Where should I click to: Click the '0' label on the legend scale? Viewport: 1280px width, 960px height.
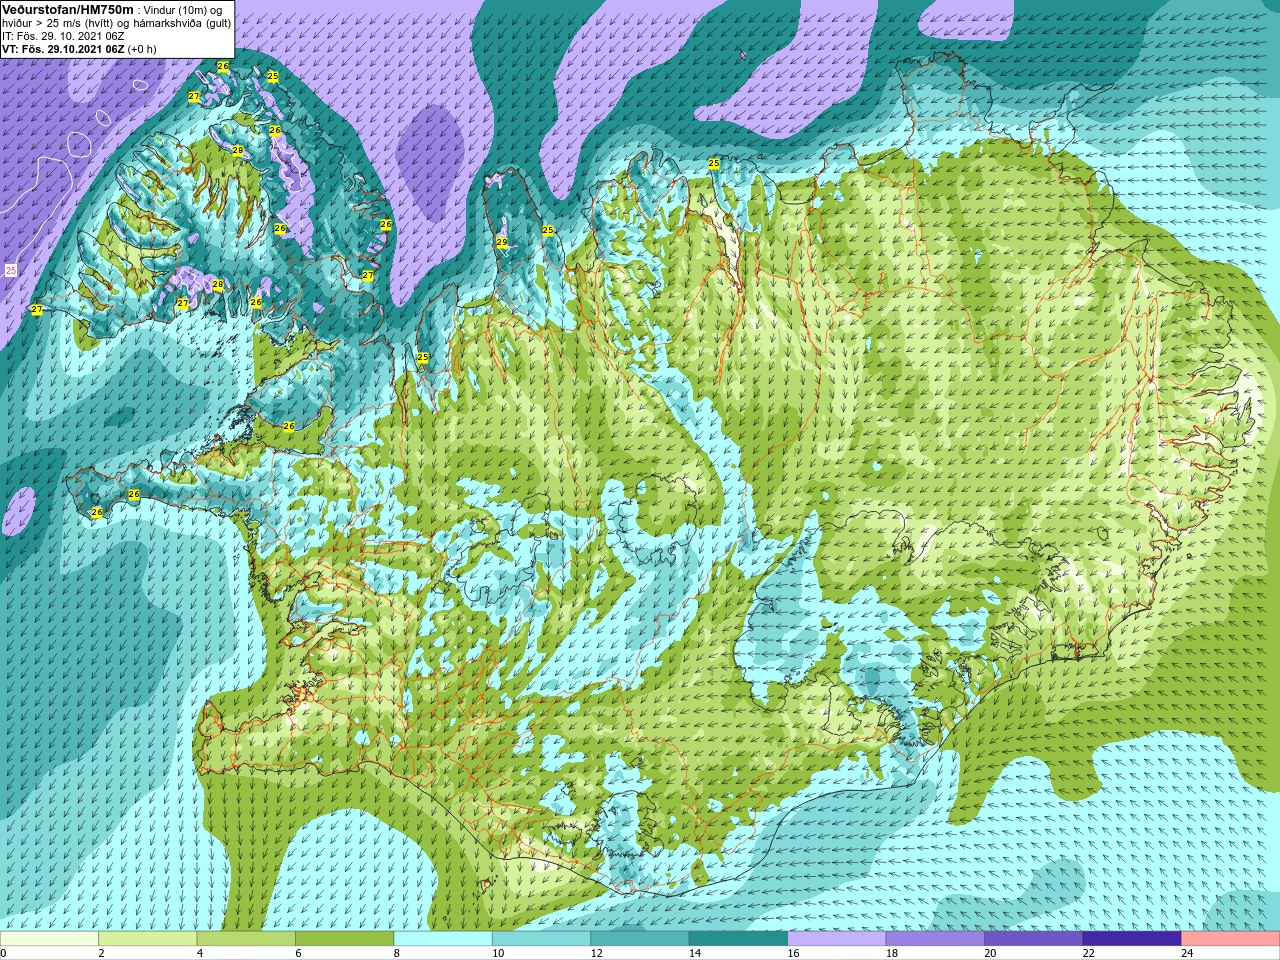coord(4,953)
